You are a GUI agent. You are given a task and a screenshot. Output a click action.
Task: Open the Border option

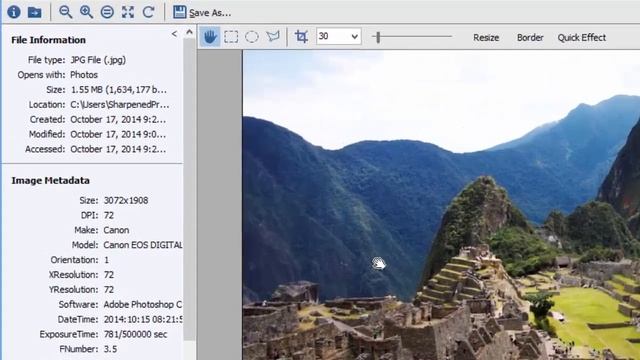(530, 38)
